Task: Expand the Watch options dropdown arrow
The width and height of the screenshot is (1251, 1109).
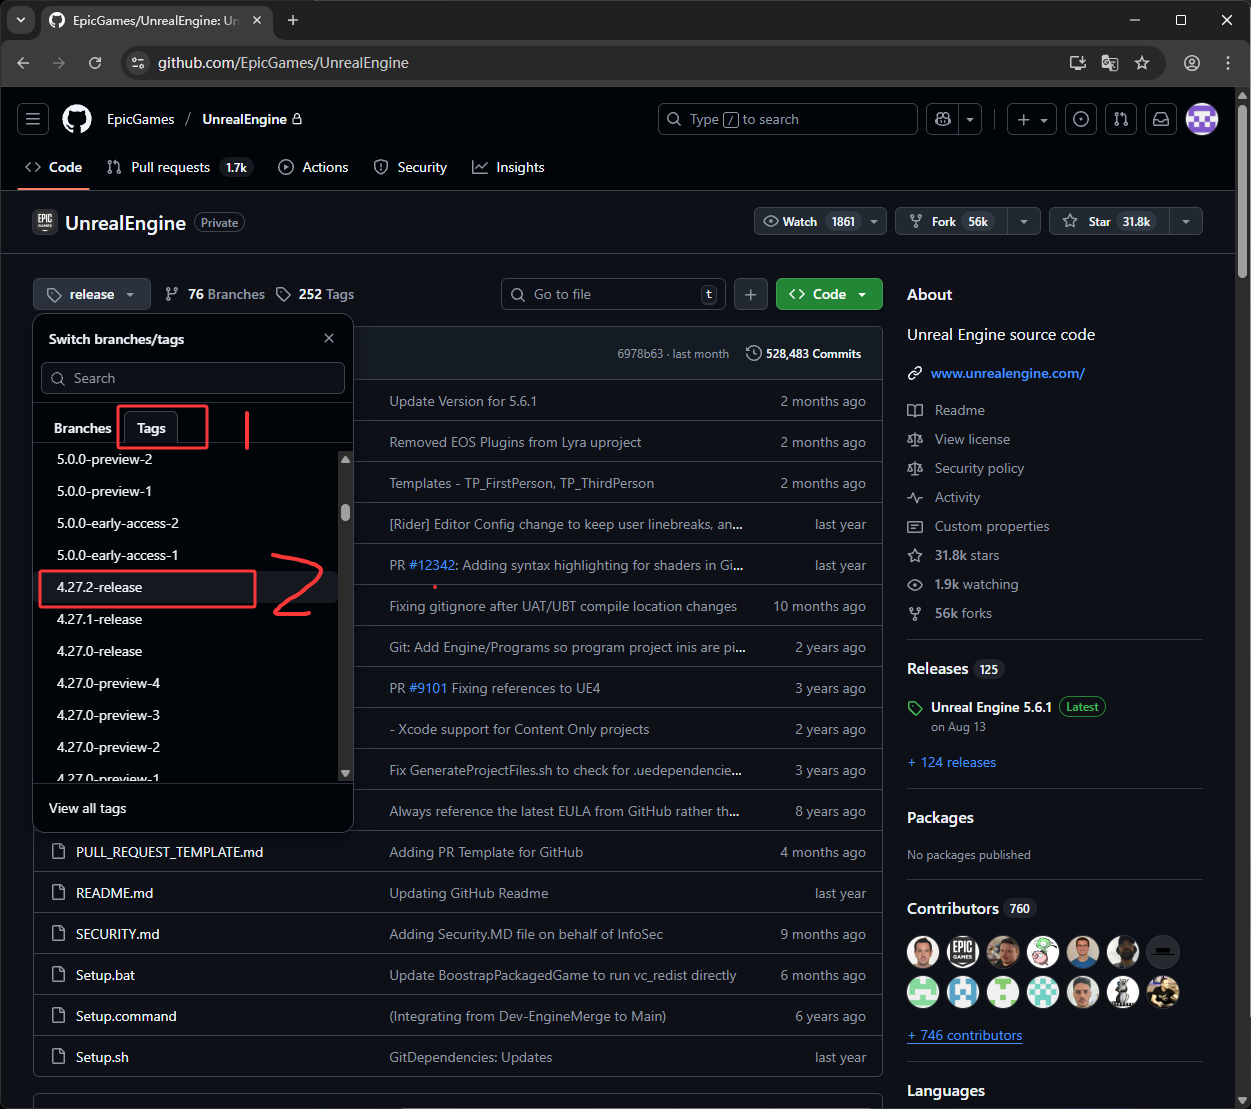Action: tap(875, 221)
